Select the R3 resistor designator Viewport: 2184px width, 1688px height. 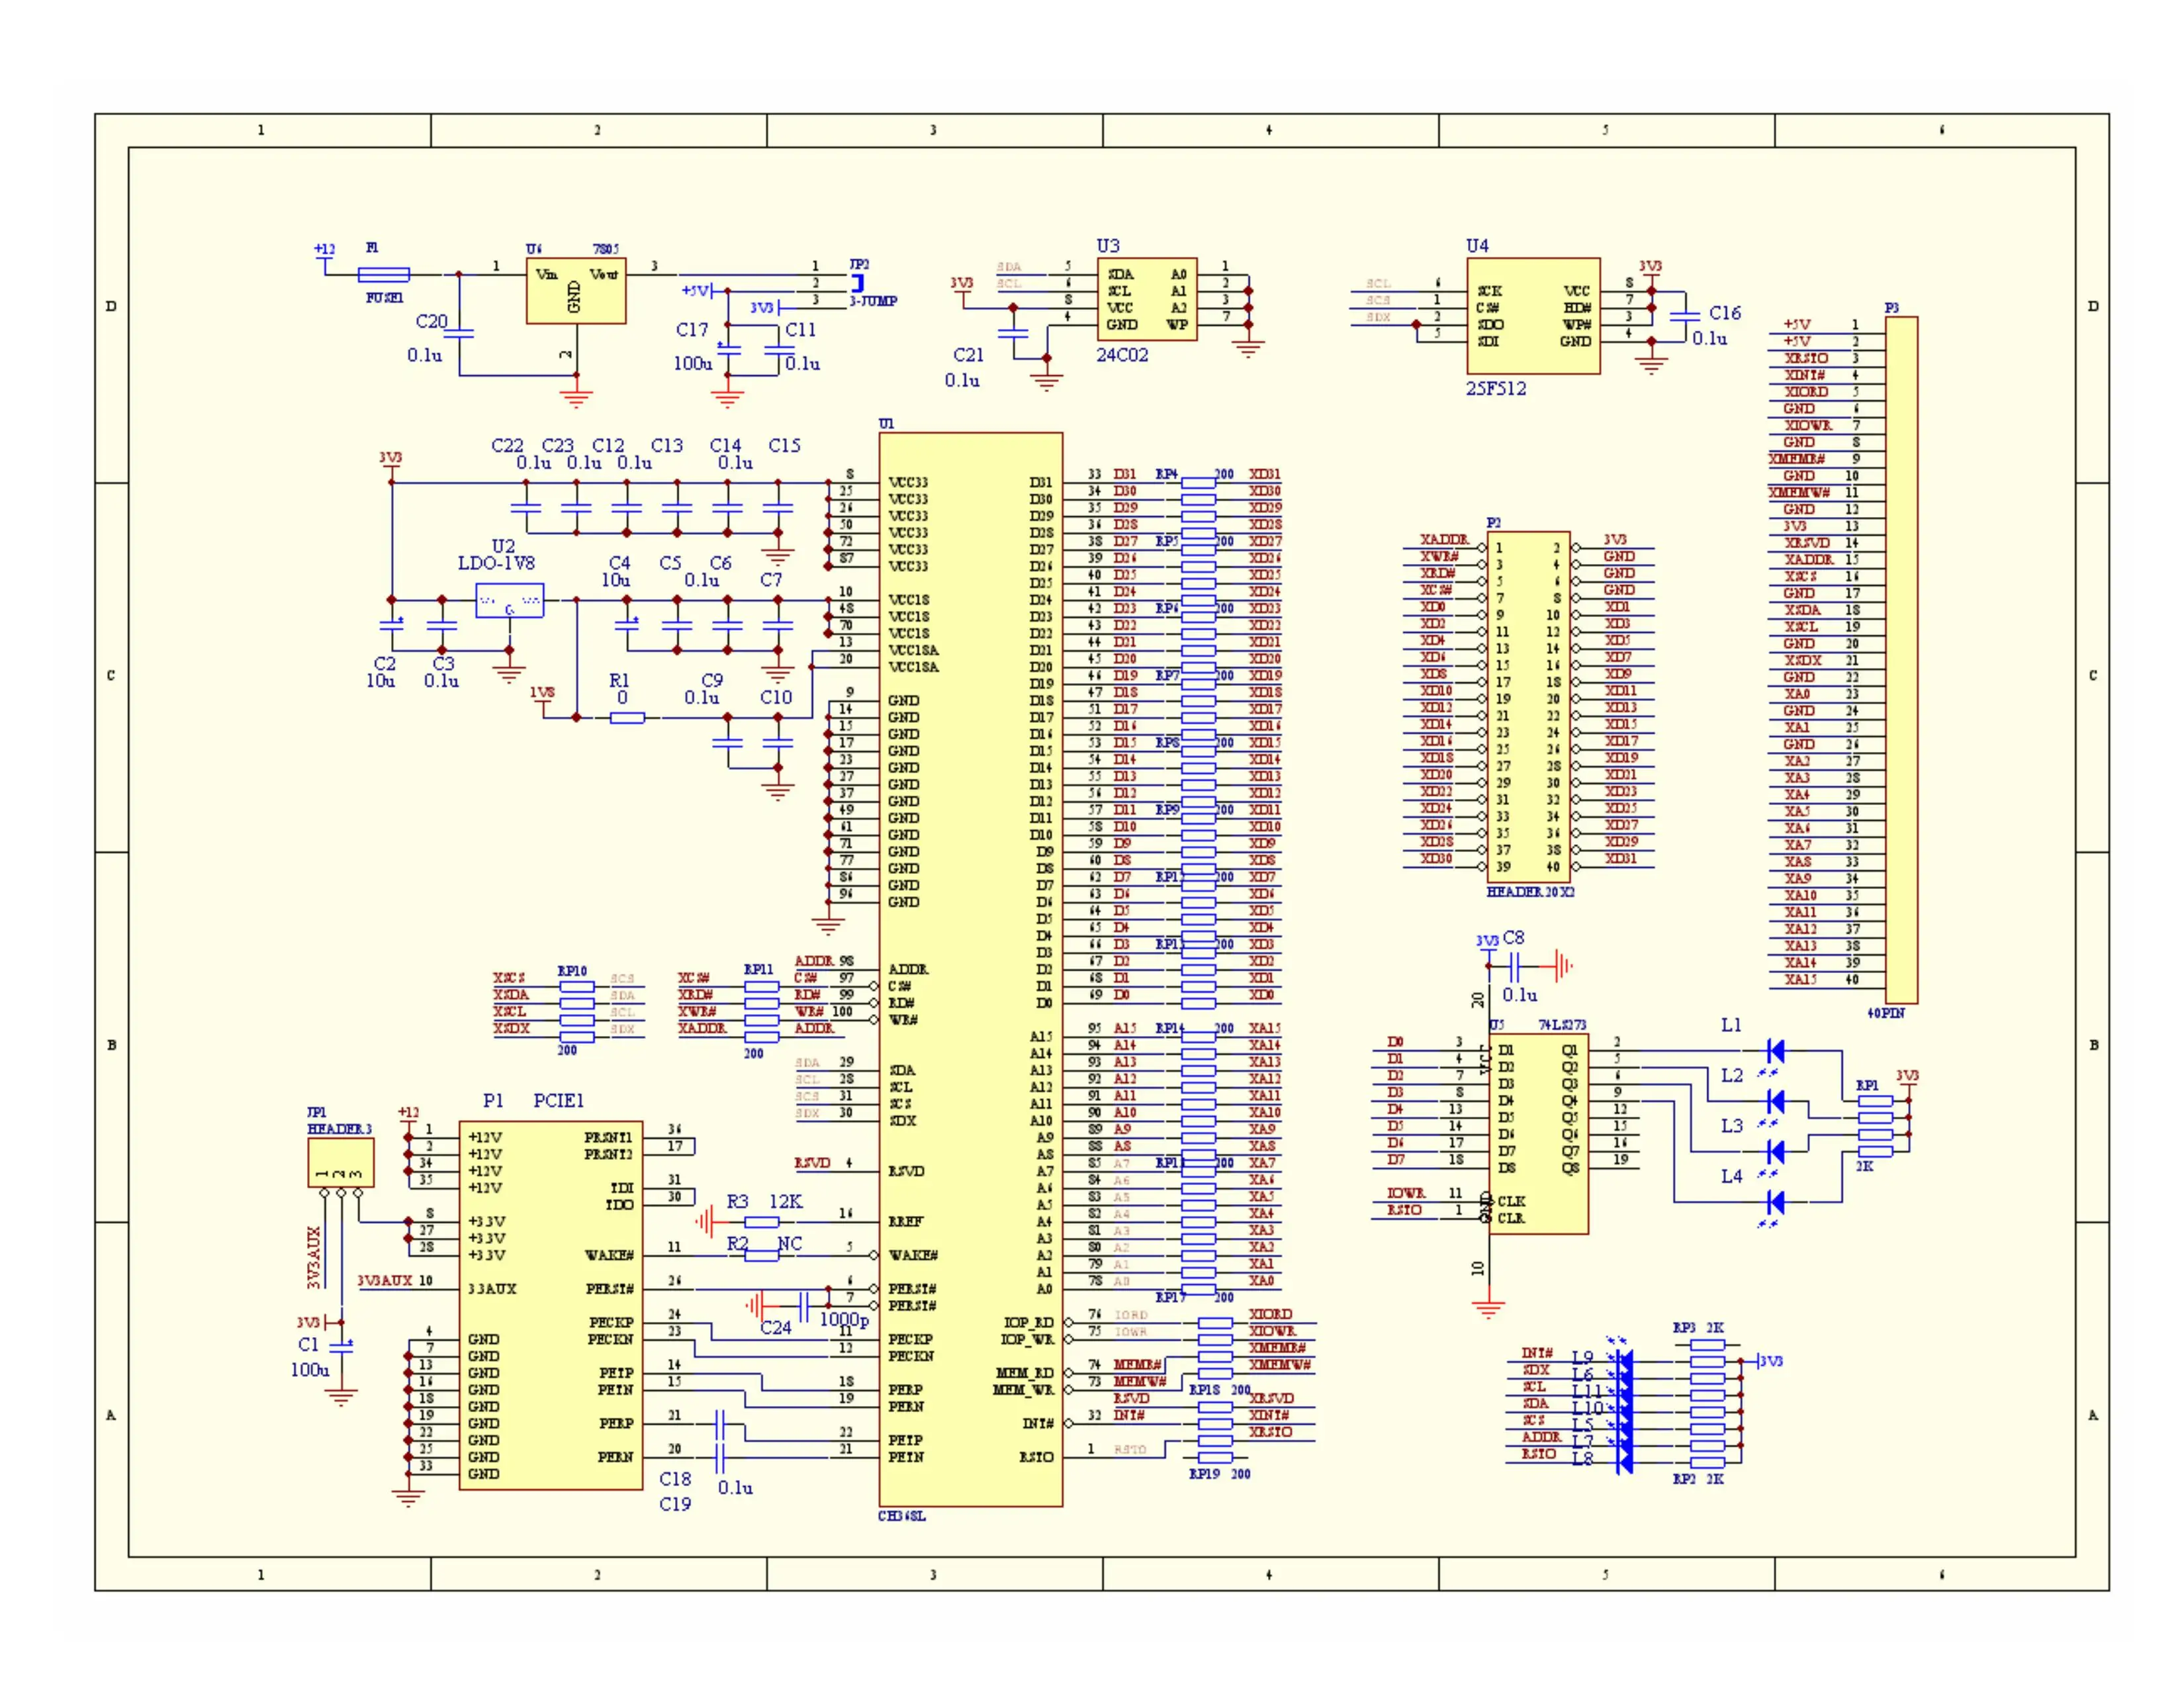click(737, 1202)
